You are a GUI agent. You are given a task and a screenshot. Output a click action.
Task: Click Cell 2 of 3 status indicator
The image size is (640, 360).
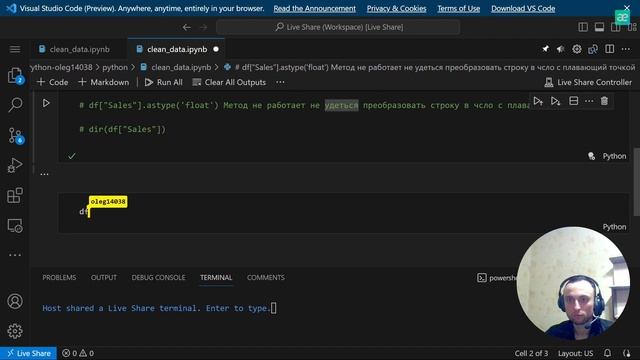[x=531, y=353]
